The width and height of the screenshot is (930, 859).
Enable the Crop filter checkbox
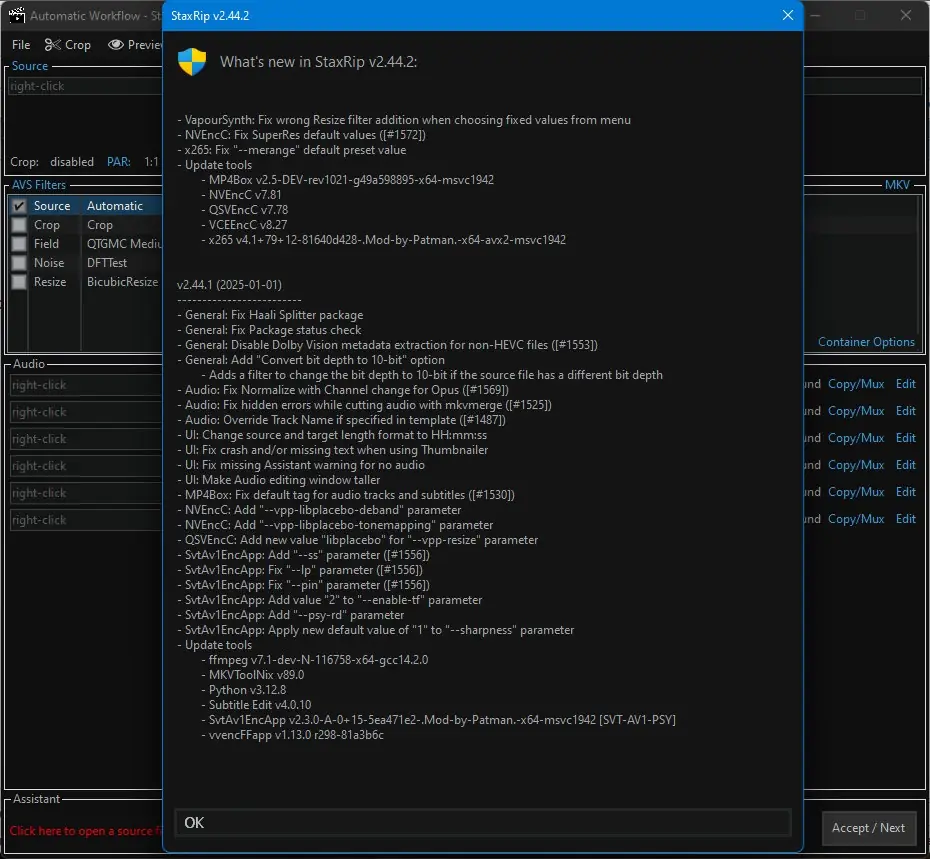pos(19,225)
